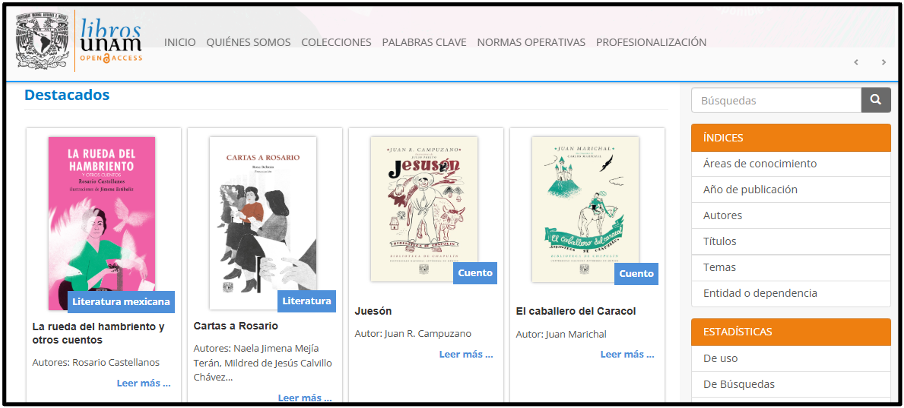Open title La rueda del hambriento y otros cuentos
The width and height of the screenshot is (904, 408).
tap(99, 333)
